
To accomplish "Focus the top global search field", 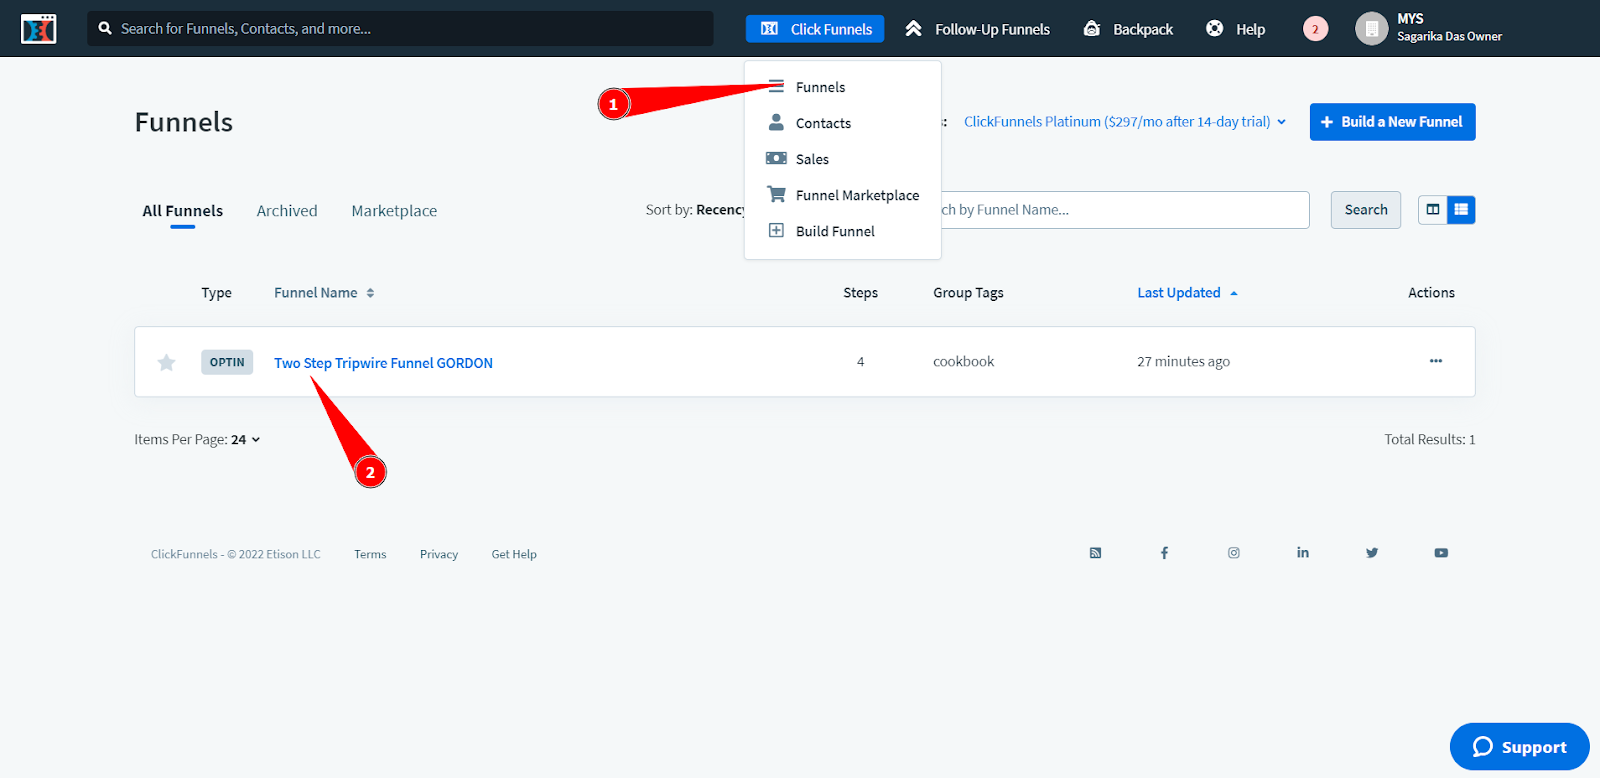I will pyautogui.click(x=400, y=29).
